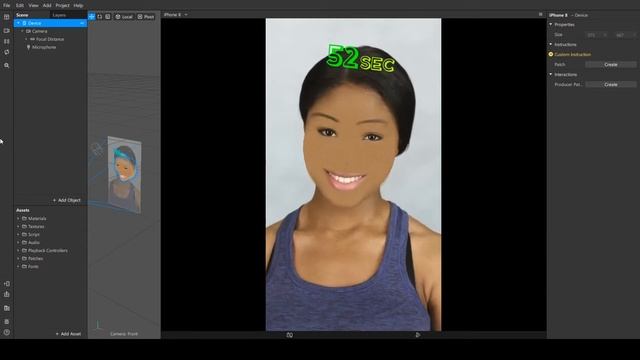Viewport: 640px width, 360px height.
Task: Collapse the Properties section
Action: tap(551, 24)
